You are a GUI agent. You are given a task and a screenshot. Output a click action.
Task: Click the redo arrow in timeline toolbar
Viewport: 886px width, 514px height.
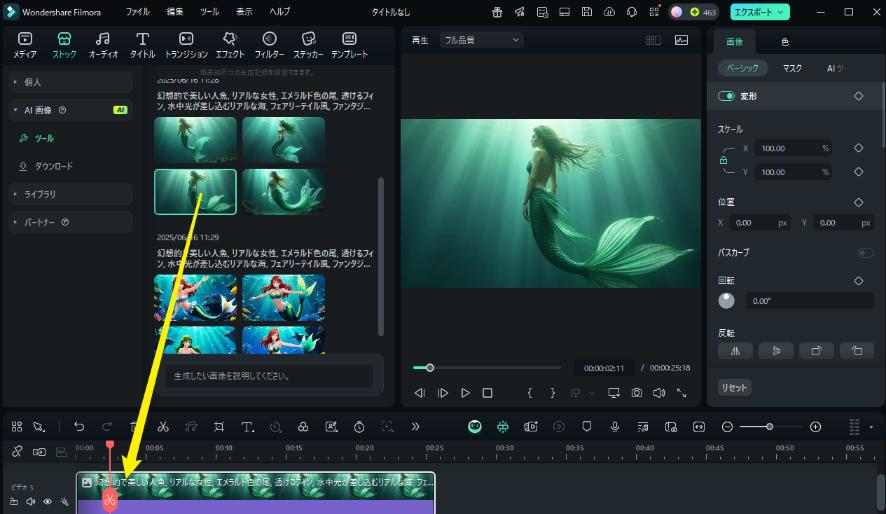coord(107,427)
